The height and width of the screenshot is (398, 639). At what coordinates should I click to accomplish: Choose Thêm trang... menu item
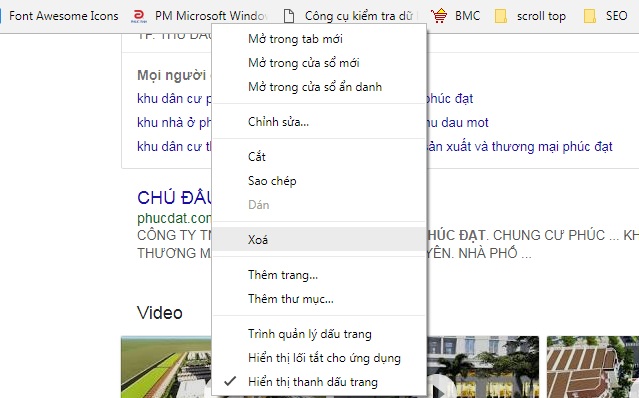coord(319,275)
